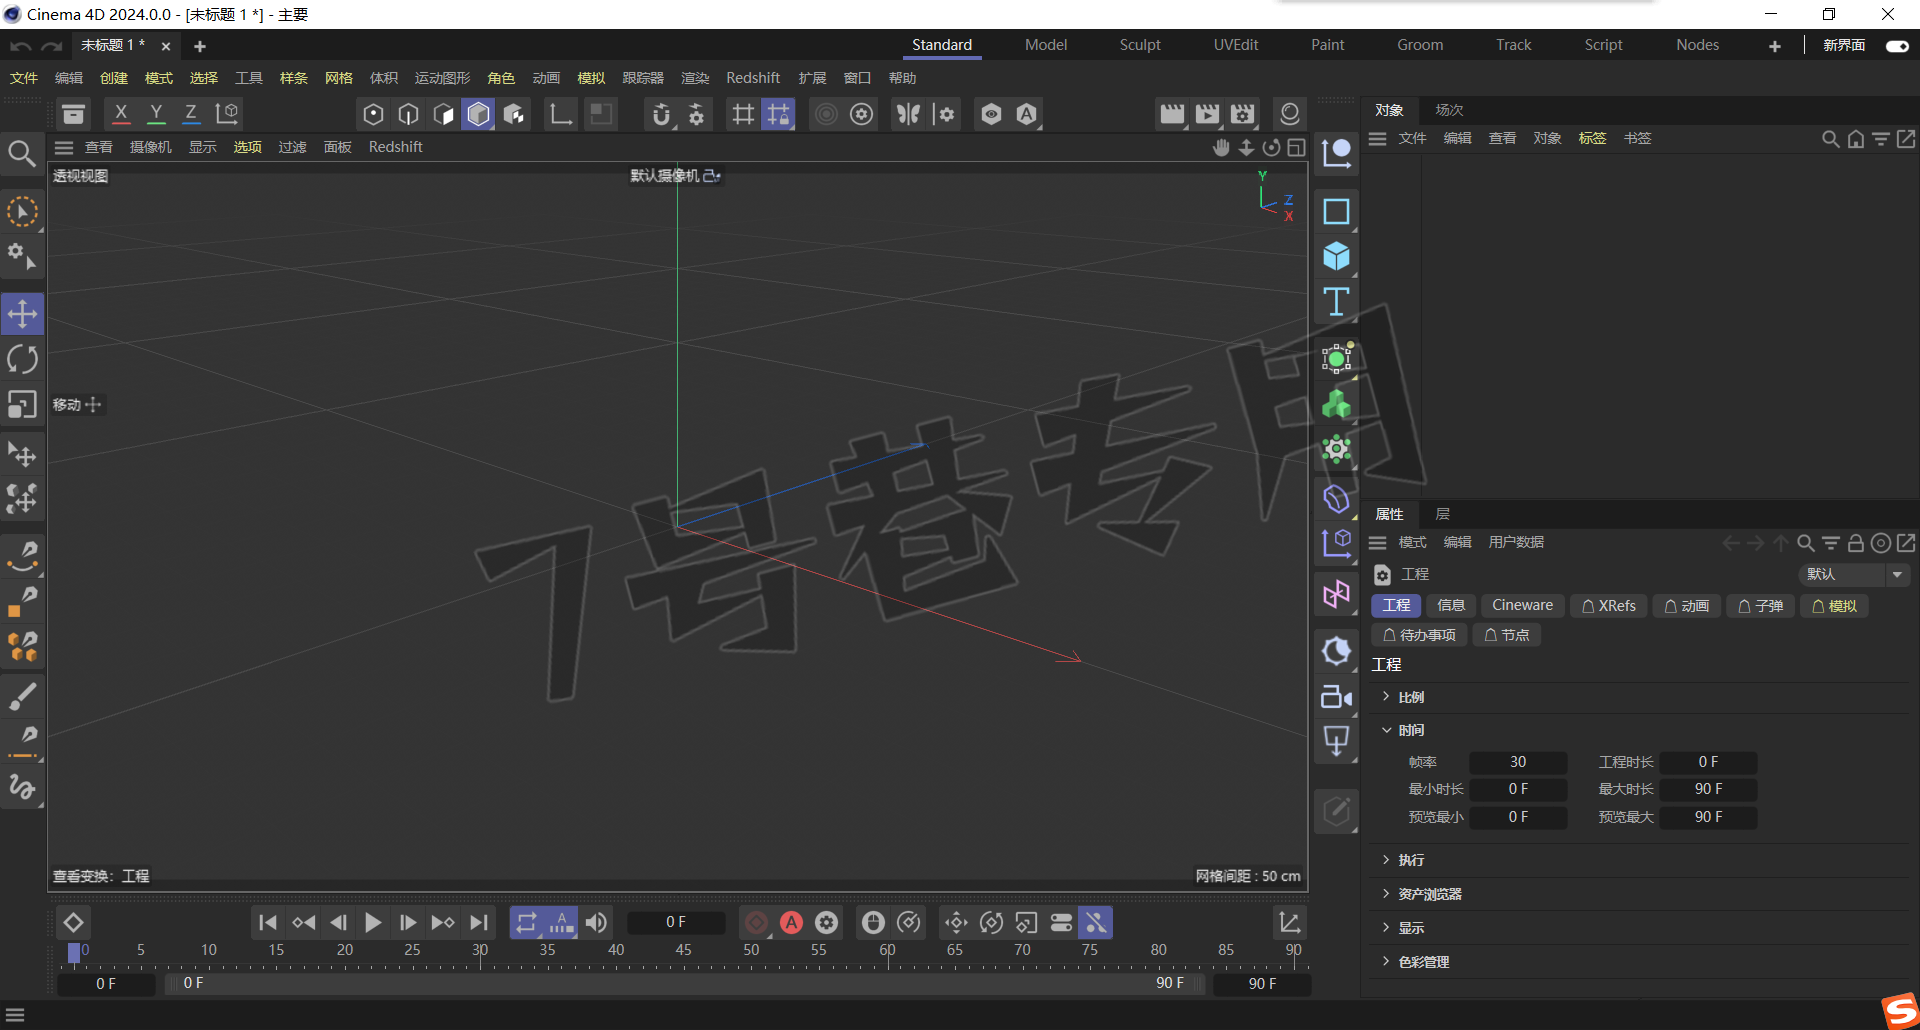Toggle X axis lock
Screen dimensions: 1920x1030
(x=121, y=114)
